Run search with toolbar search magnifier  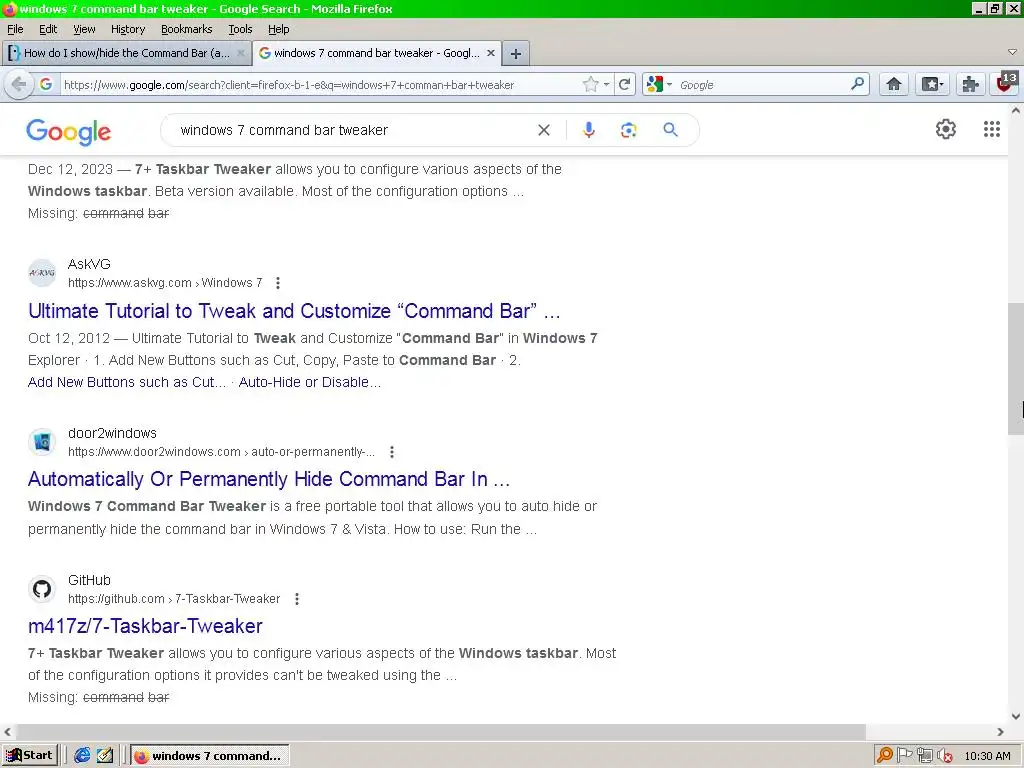857,84
